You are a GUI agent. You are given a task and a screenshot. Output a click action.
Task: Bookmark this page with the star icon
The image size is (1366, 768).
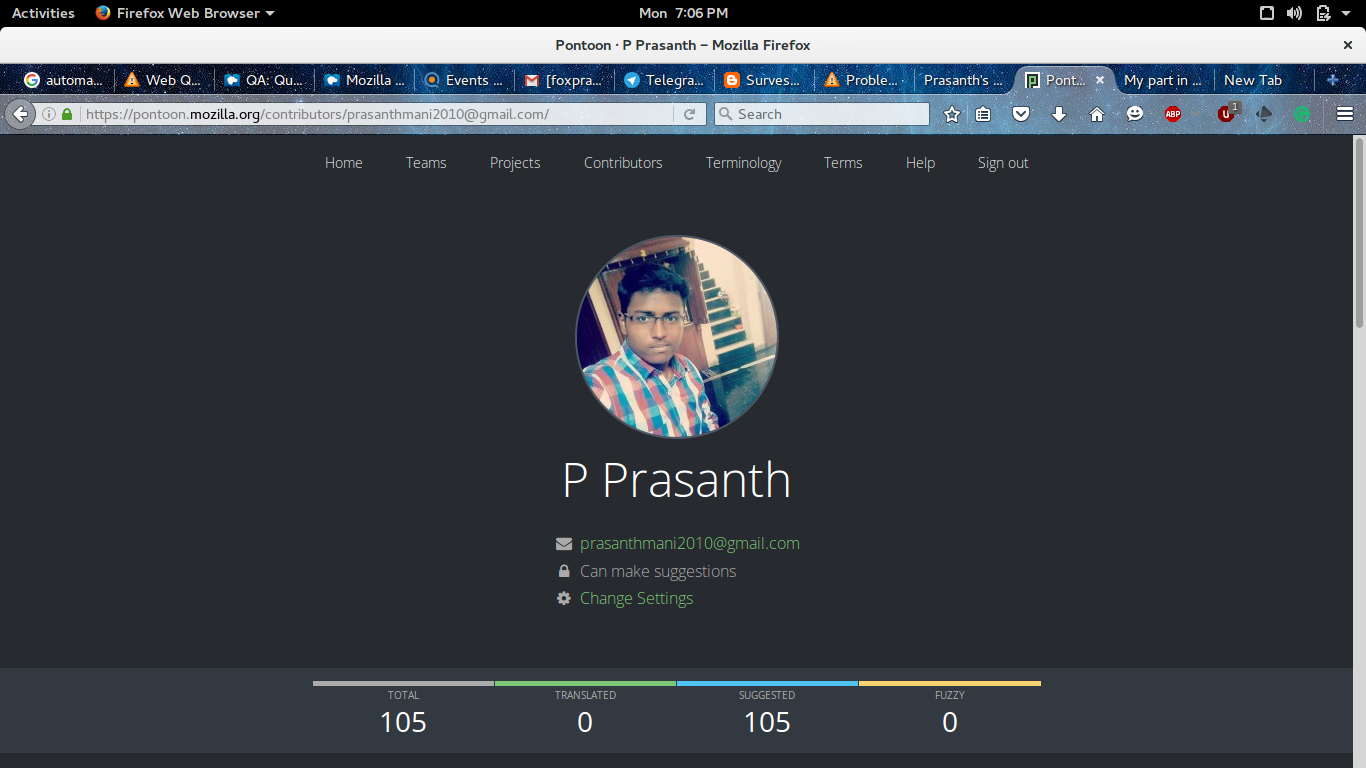[952, 114]
